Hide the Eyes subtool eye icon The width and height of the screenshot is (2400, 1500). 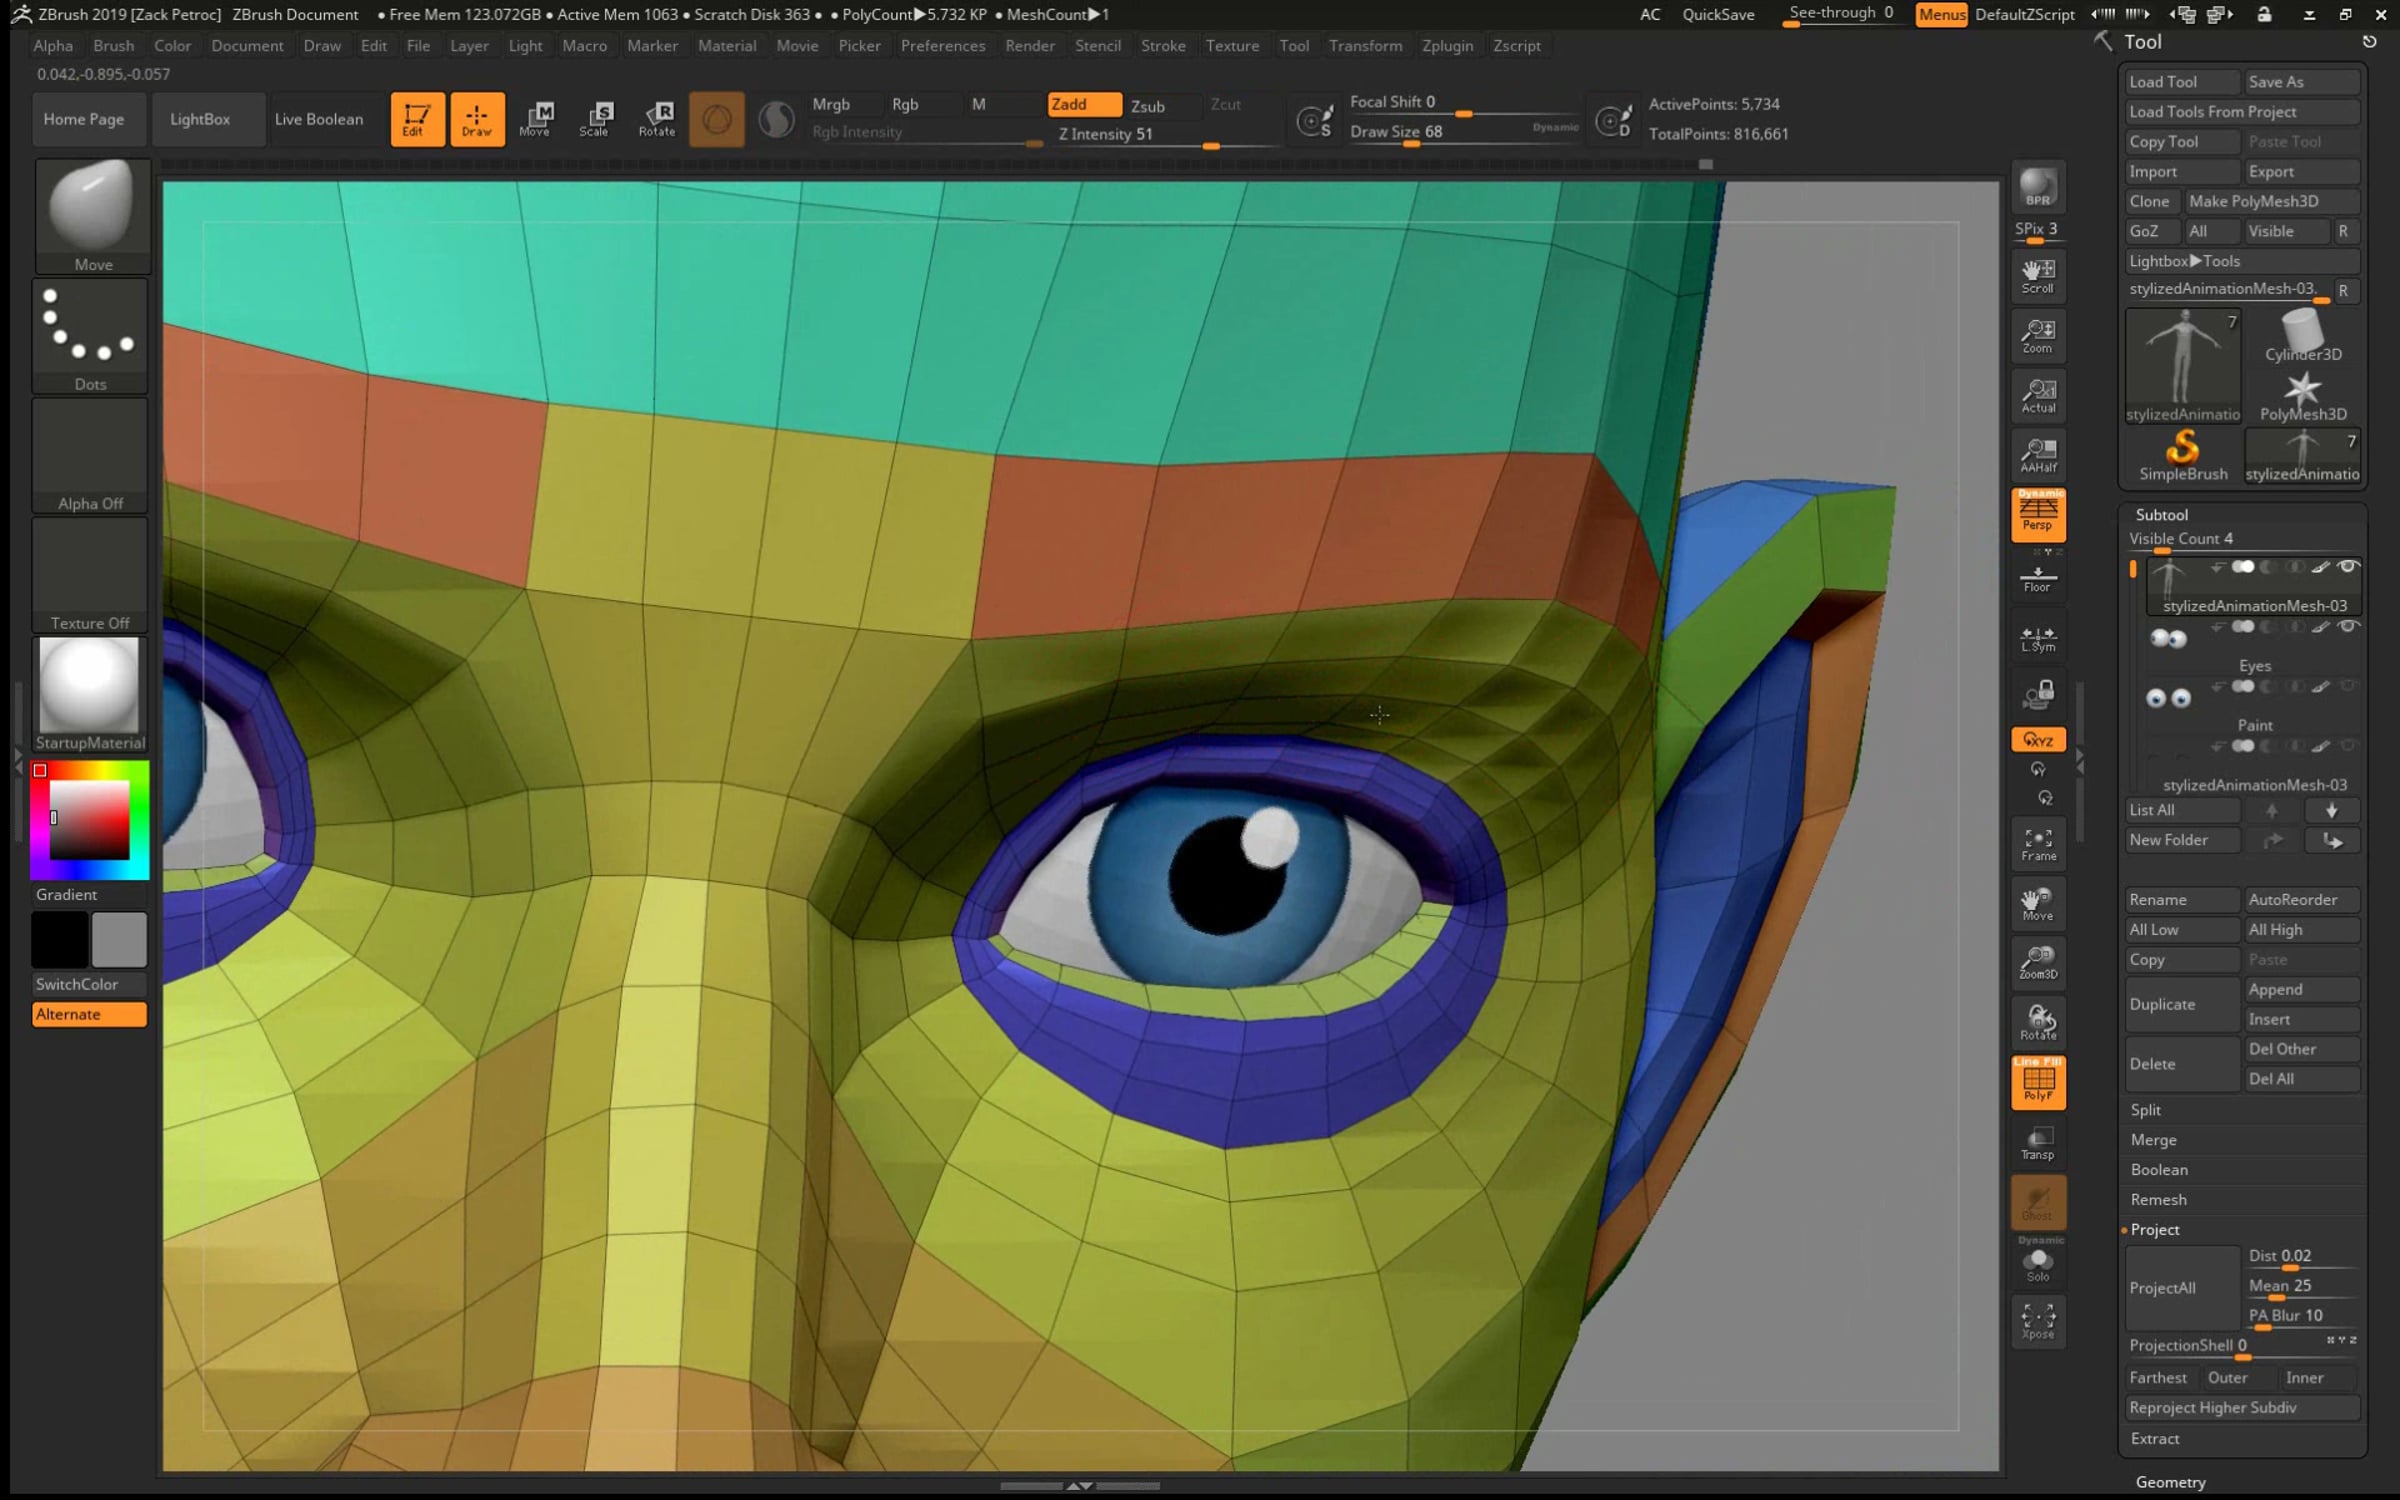2348,627
